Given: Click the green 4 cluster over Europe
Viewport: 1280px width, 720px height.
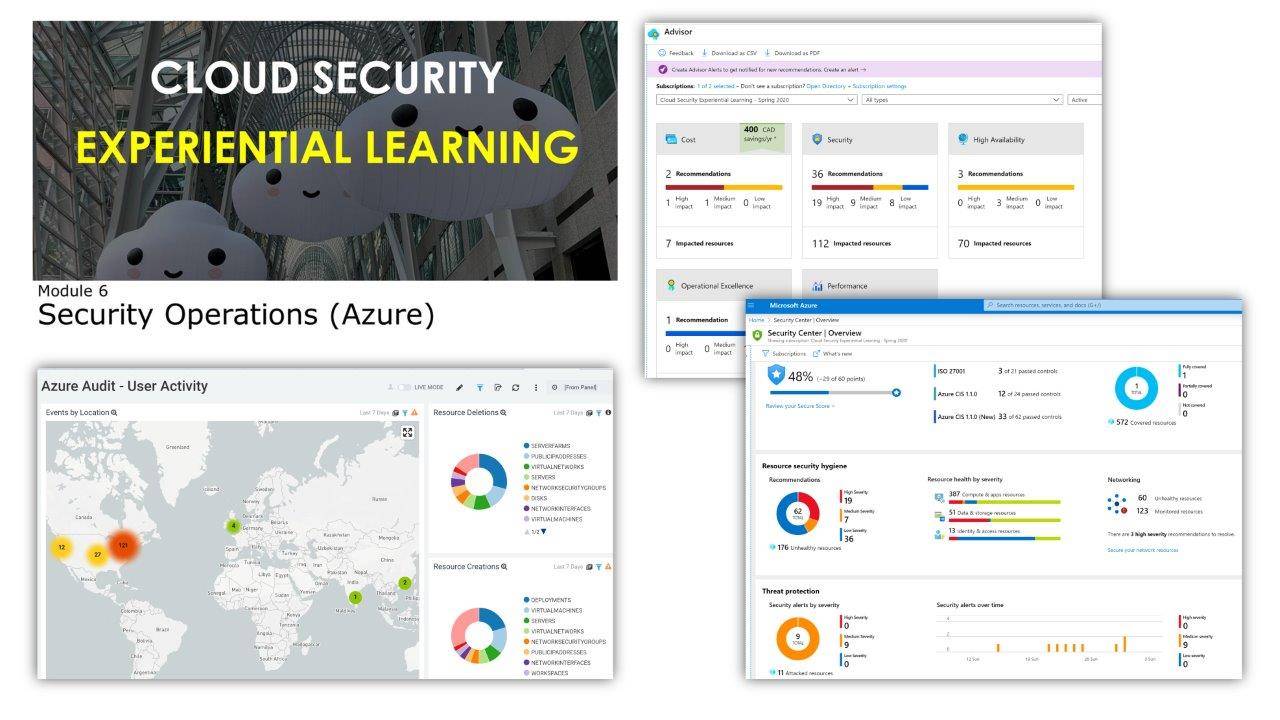Looking at the screenshot, I should (233, 525).
